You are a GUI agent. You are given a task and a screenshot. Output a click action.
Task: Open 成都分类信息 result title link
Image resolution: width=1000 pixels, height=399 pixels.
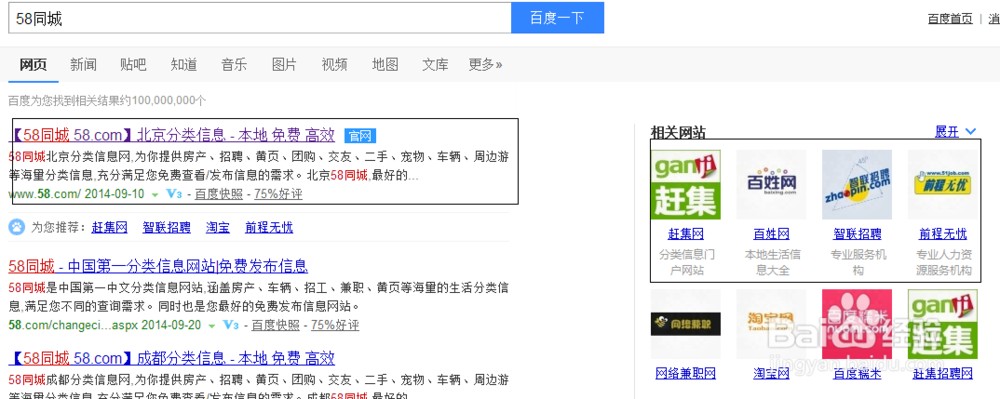172,358
